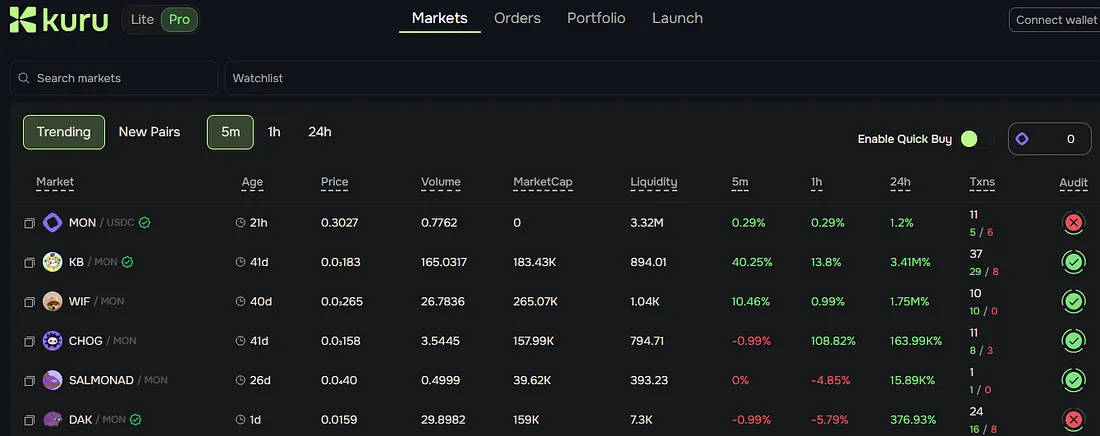The image size is (1100, 436).
Task: Open the Orders tab
Action: (518, 18)
